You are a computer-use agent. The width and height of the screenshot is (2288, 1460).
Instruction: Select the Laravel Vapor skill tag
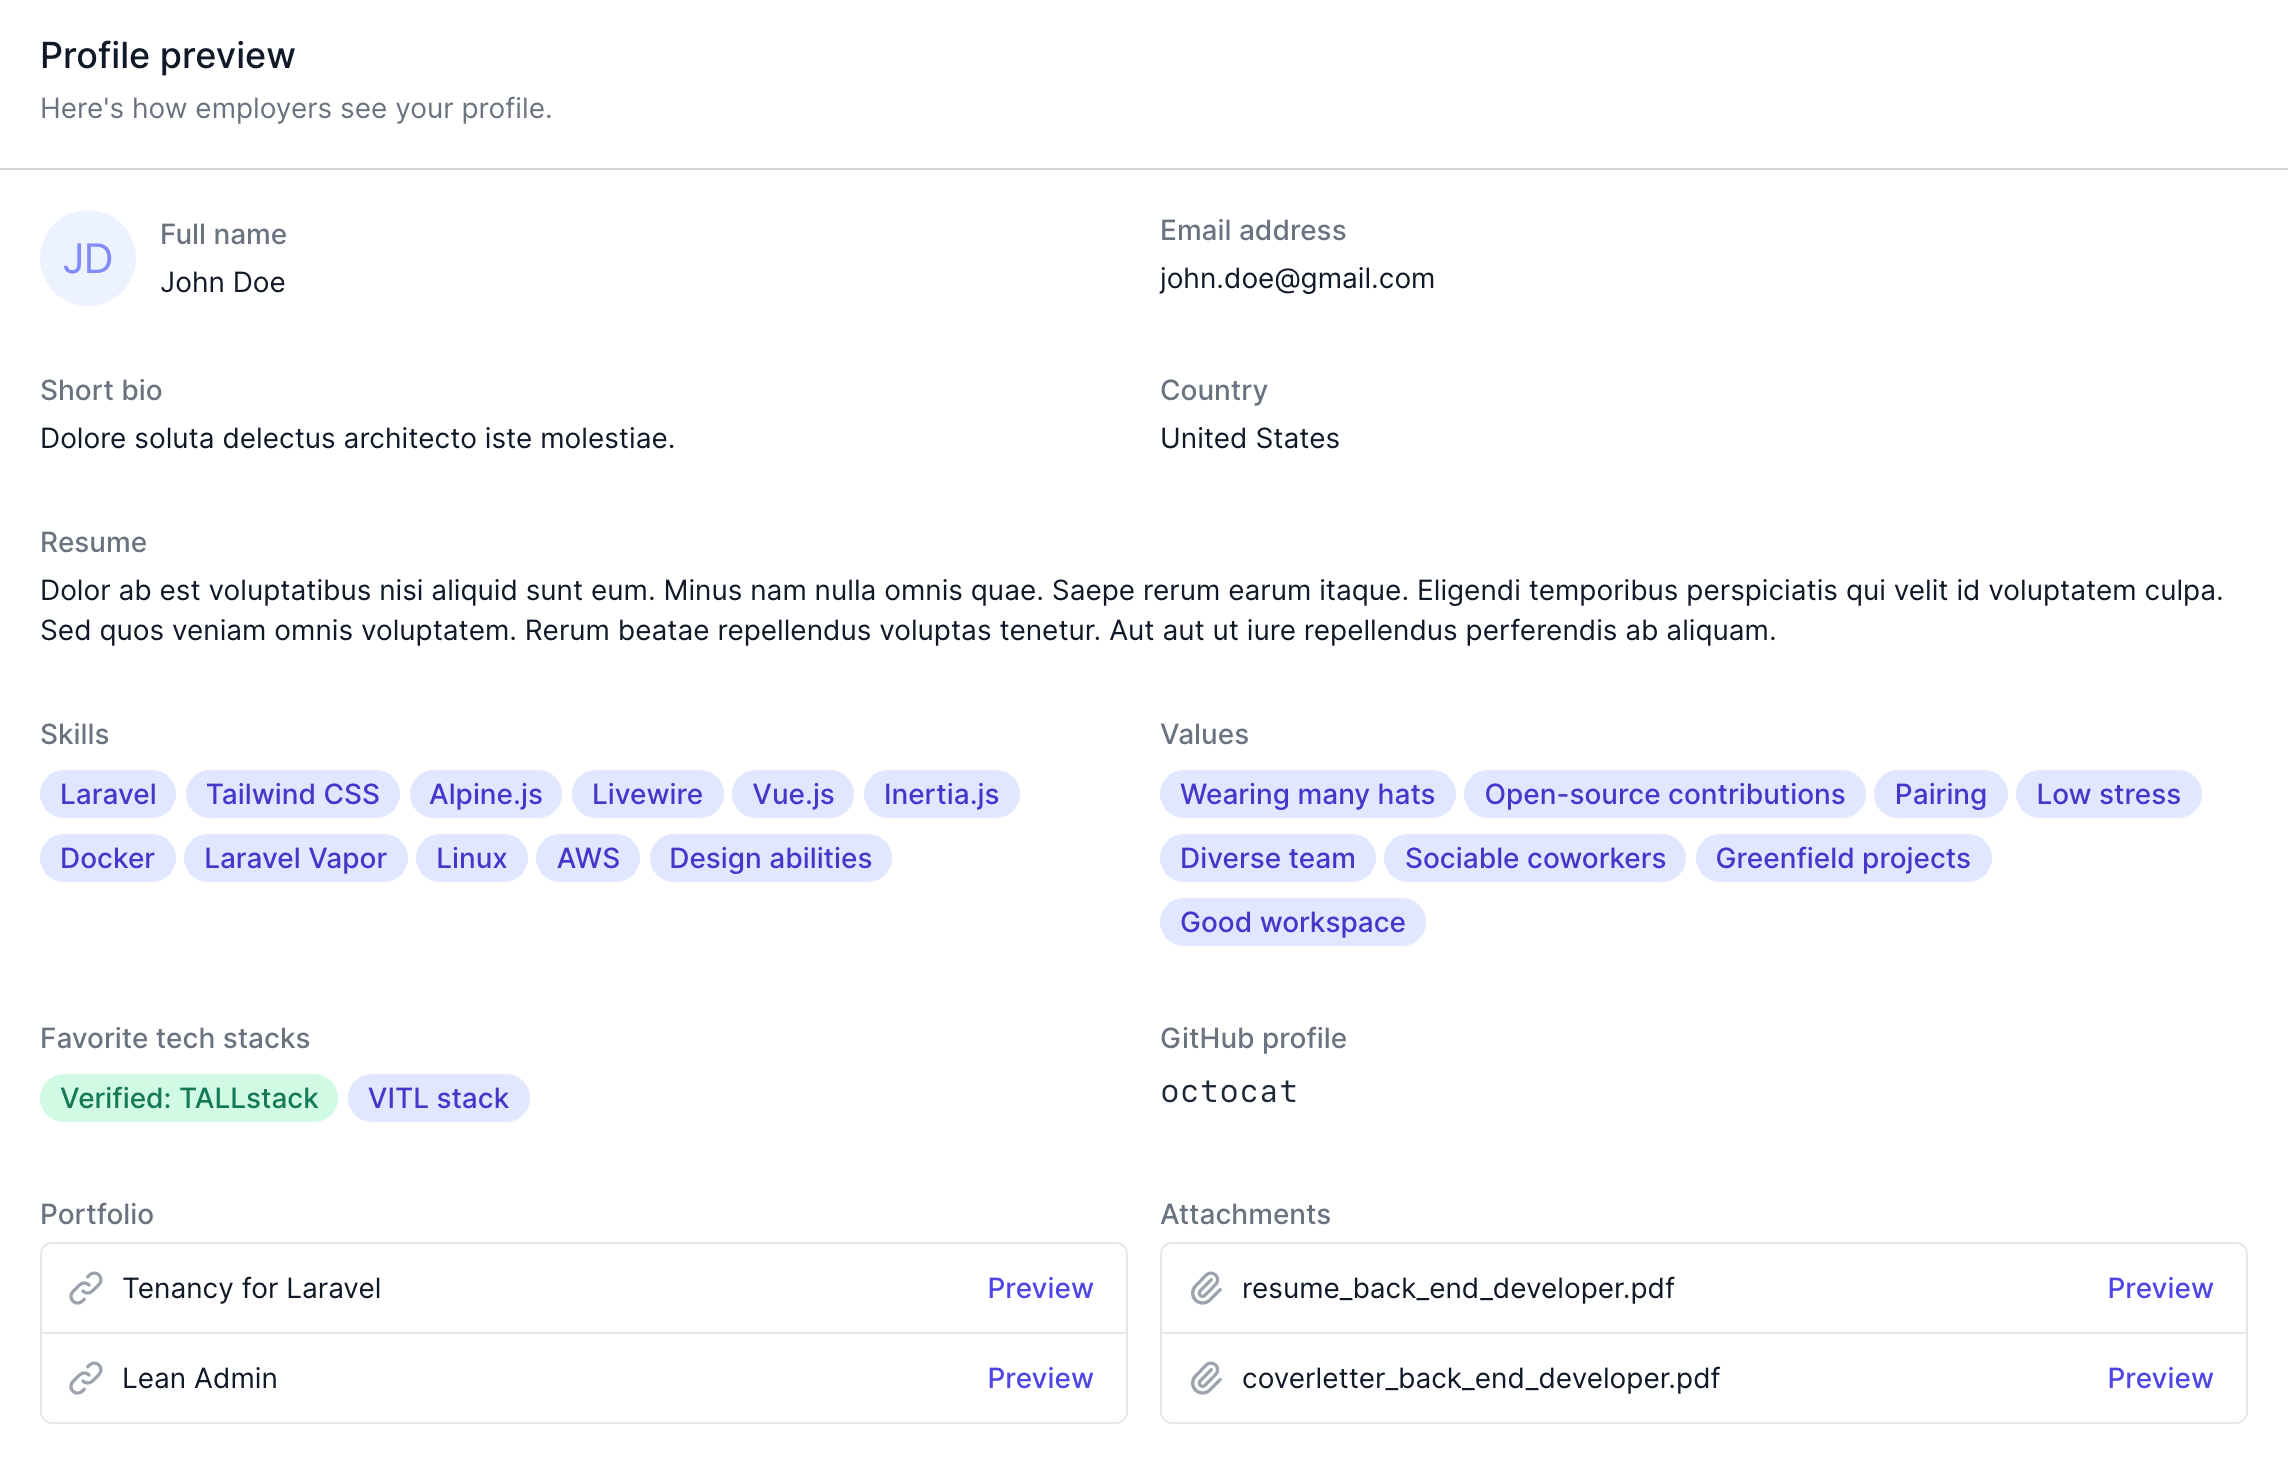295,858
